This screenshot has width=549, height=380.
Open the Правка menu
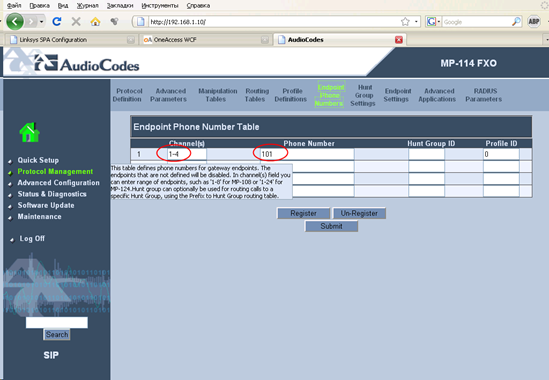tap(39, 5)
